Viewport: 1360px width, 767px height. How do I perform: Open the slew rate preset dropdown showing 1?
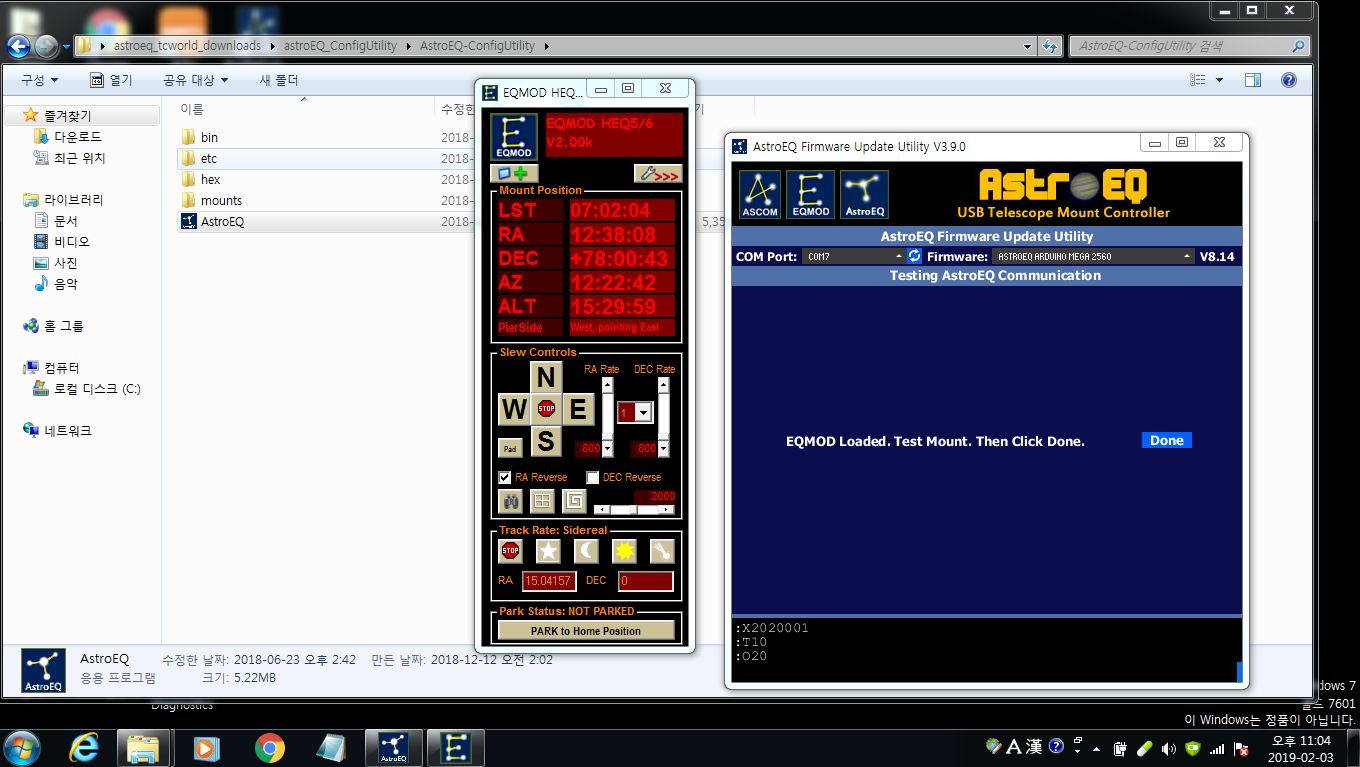643,412
